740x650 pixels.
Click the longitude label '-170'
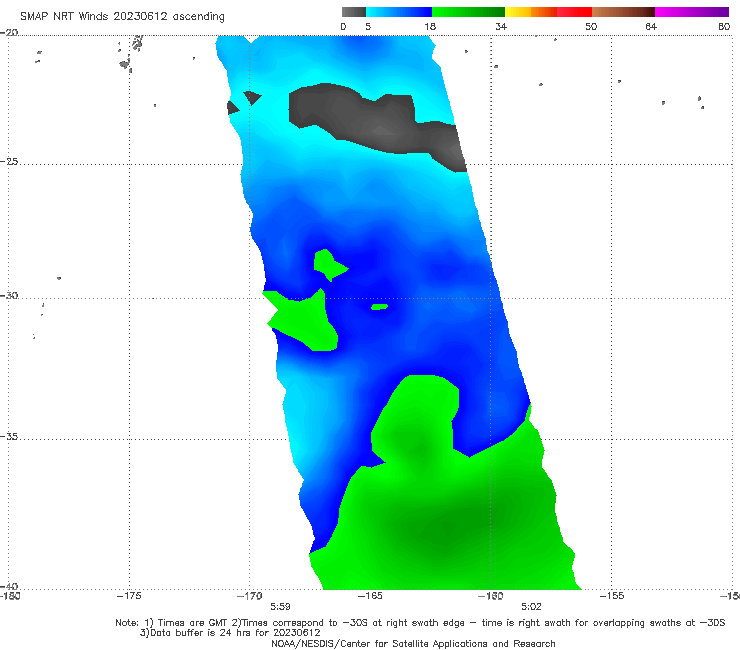coord(249,596)
